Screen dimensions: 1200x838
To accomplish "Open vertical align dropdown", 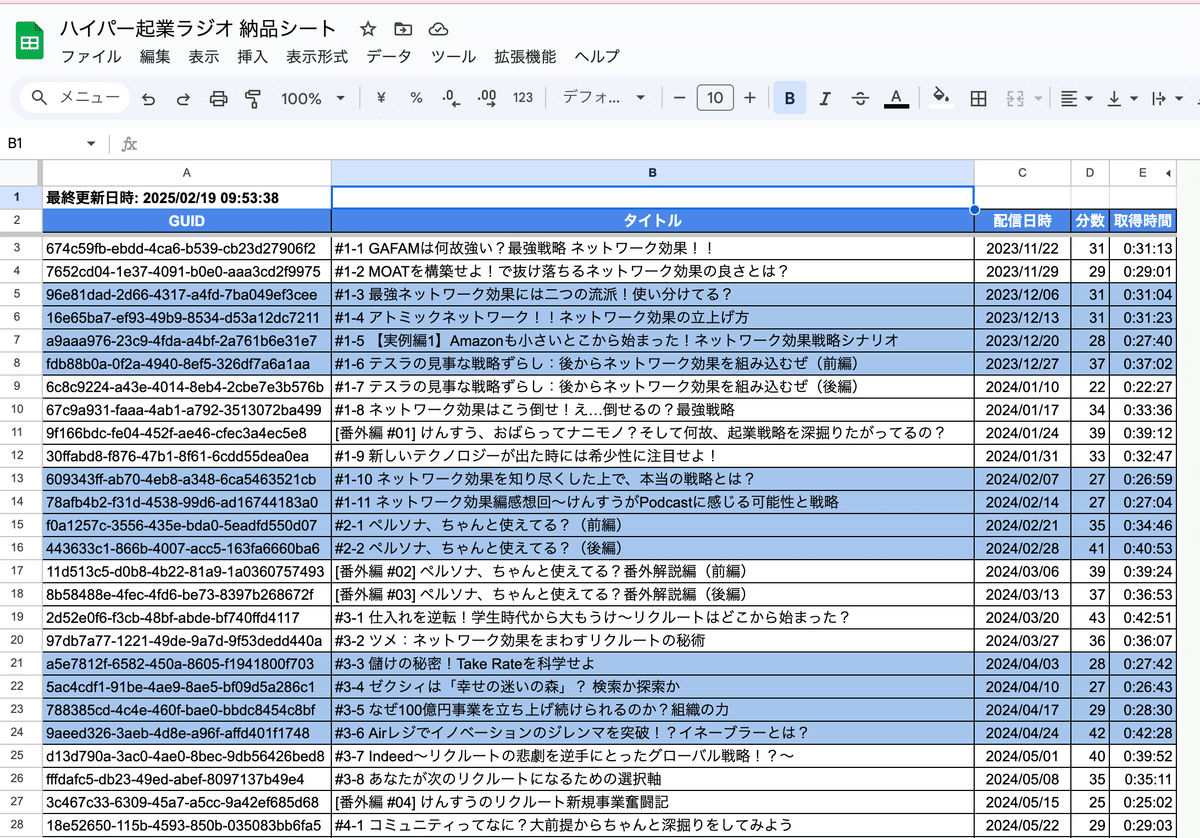I will click(1123, 98).
